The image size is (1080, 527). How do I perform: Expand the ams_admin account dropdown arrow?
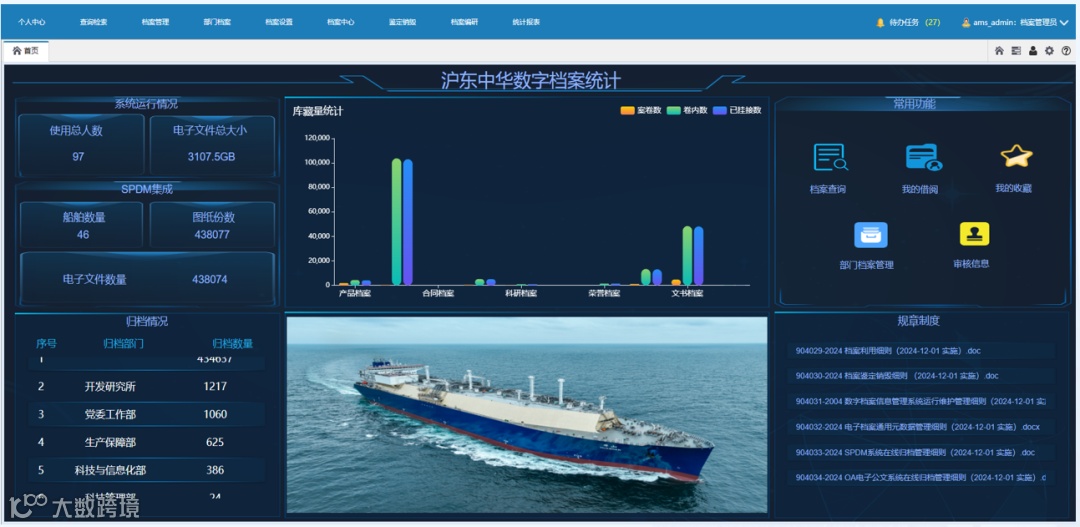point(1063,23)
